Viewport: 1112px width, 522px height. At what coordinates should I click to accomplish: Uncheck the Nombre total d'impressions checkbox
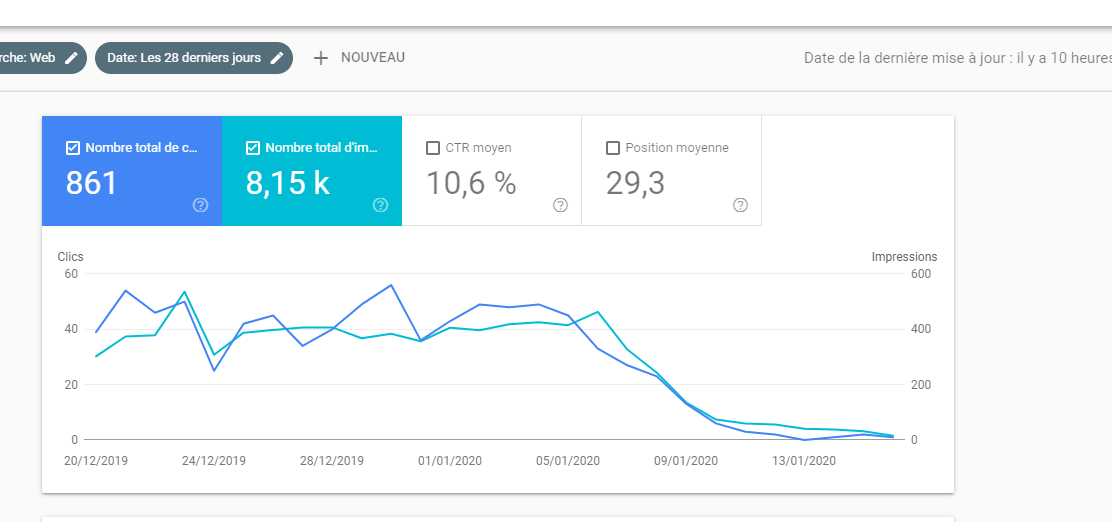click(252, 148)
